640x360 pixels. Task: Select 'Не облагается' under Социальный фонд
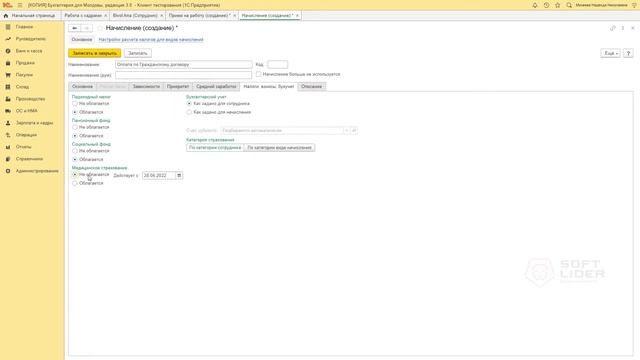coord(75,151)
